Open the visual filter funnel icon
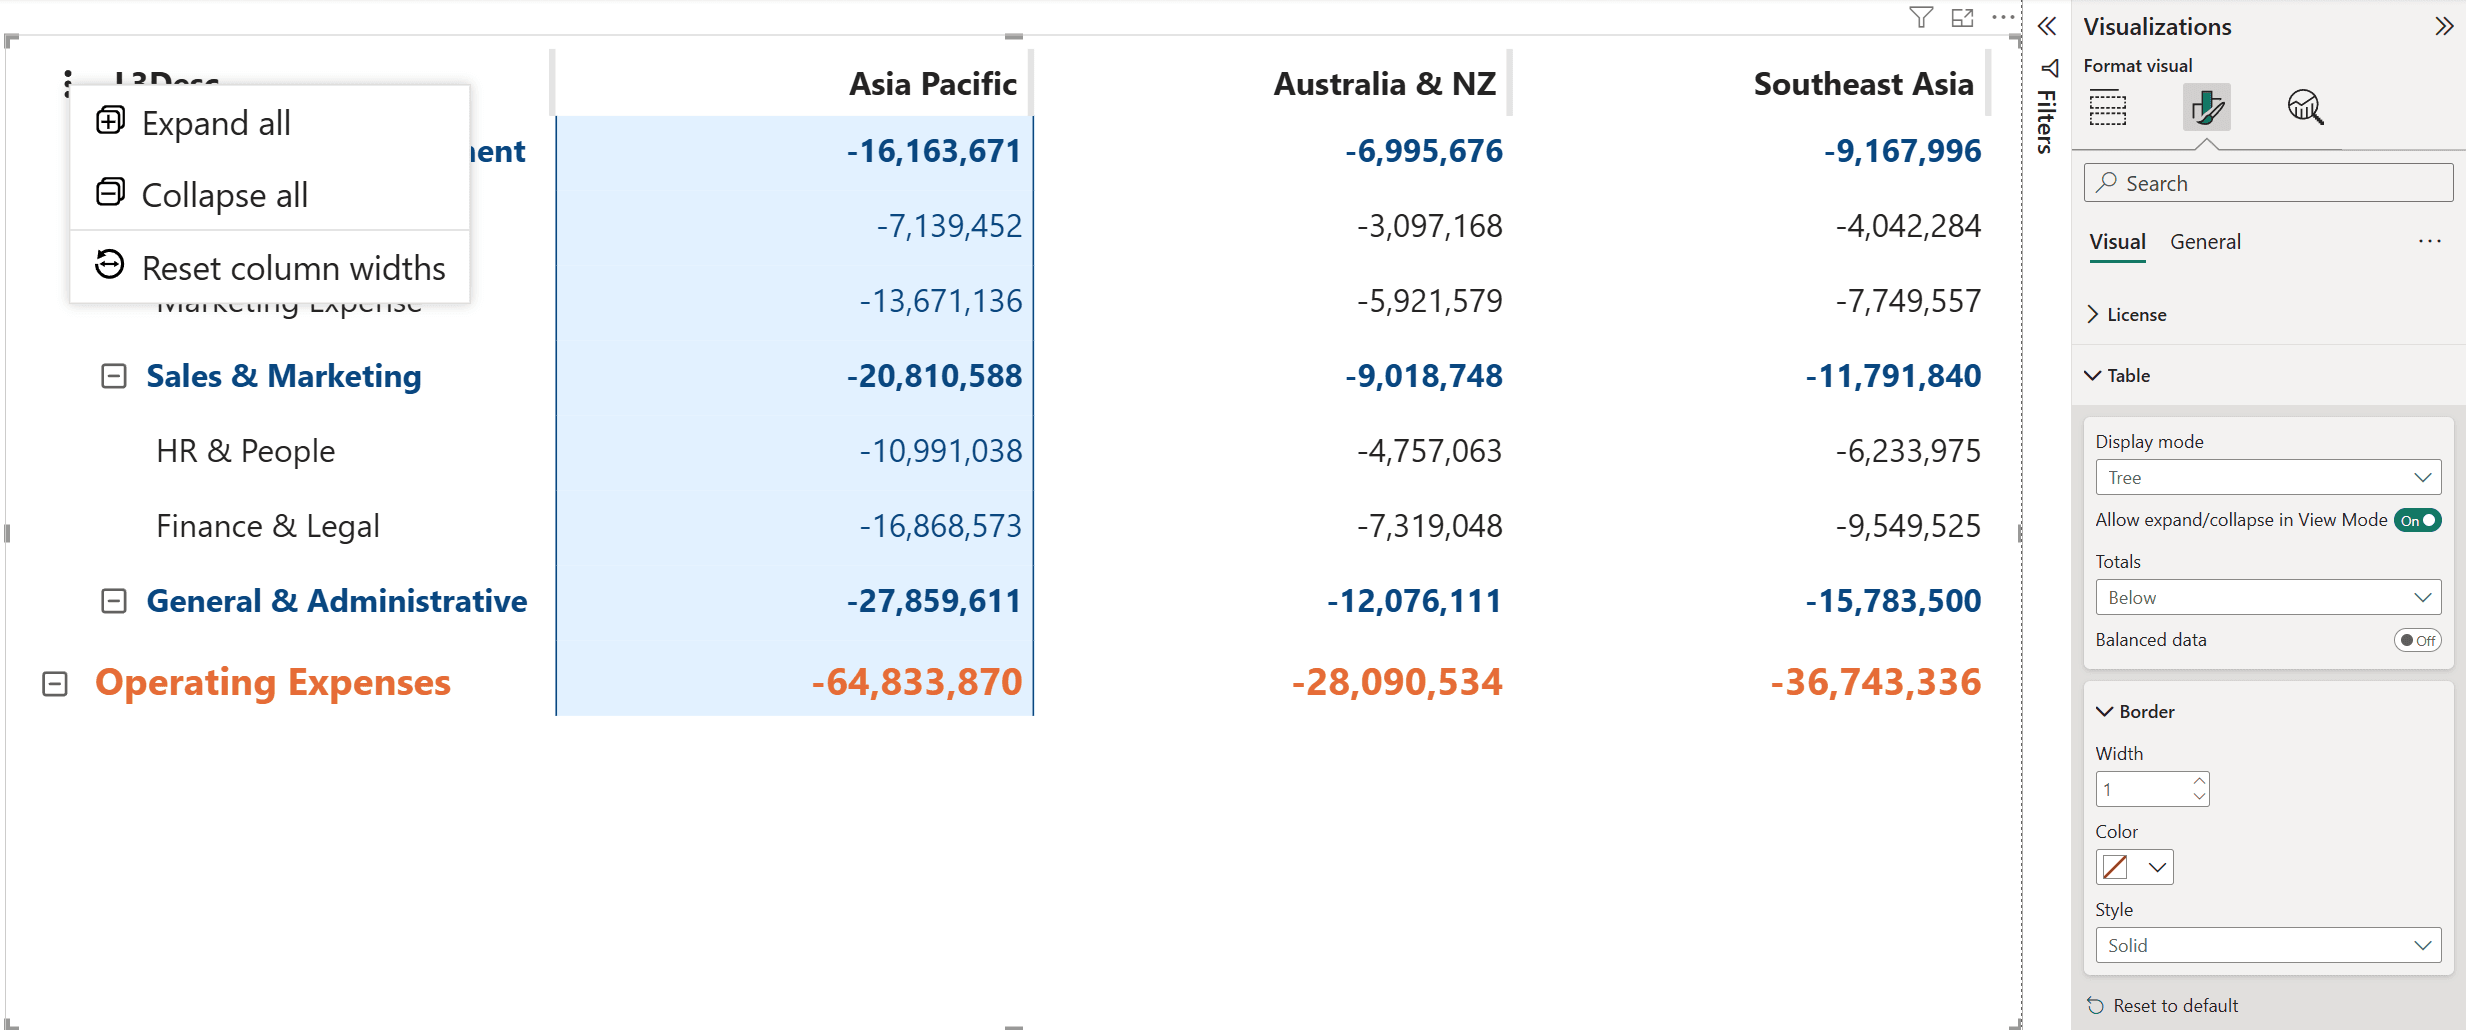Screen dimensions: 2466x1030 1920,17
